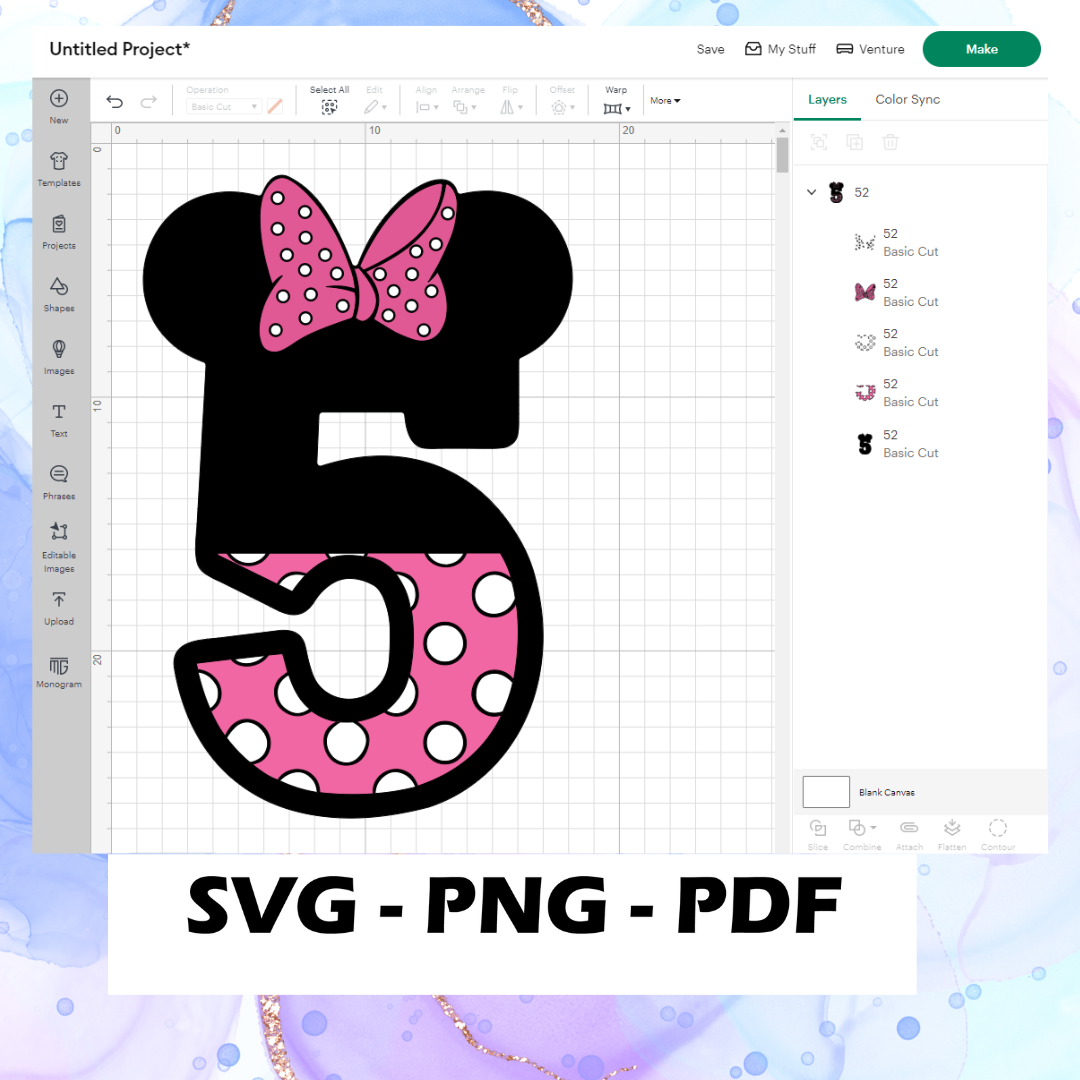This screenshot has height=1080, width=1080.
Task: Select the white bow dots layer
Action: point(920,242)
